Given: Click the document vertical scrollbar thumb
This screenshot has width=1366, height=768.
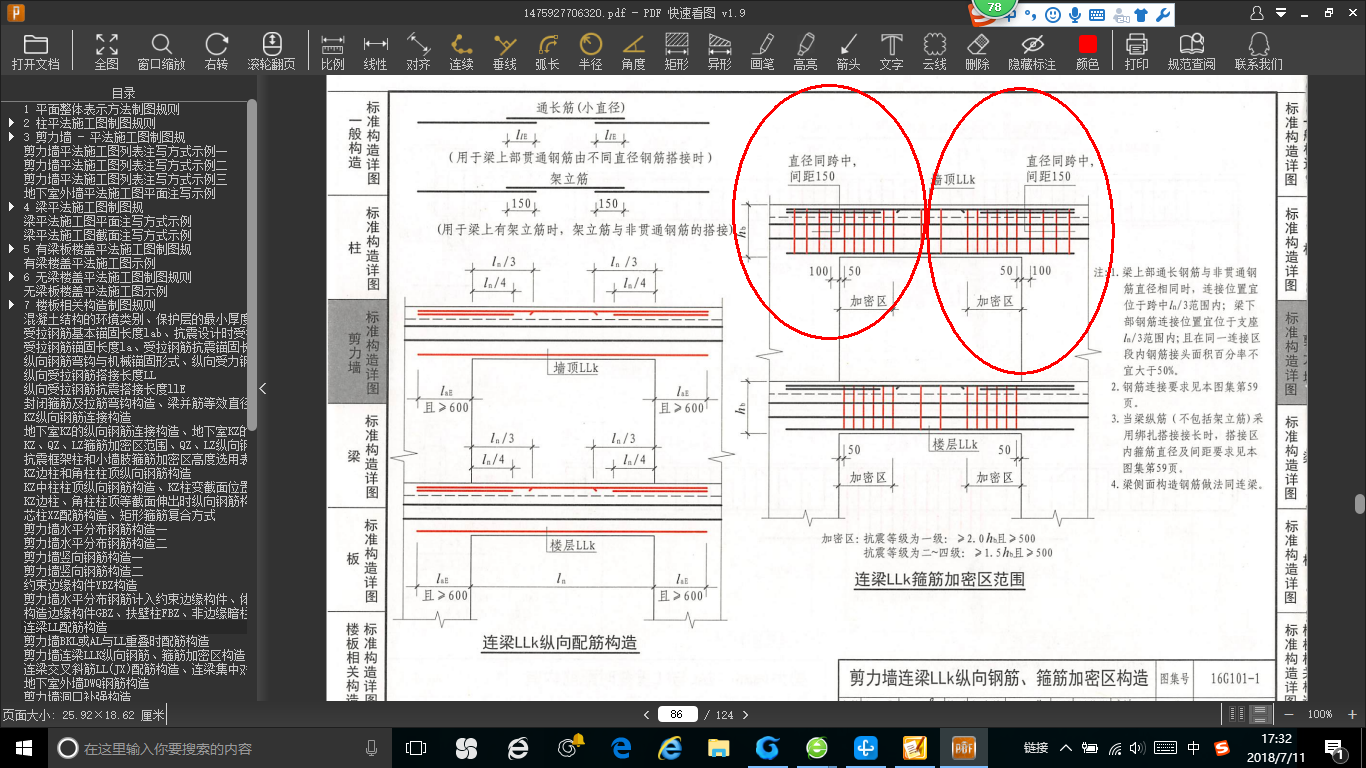Looking at the screenshot, I should [x=1359, y=504].
